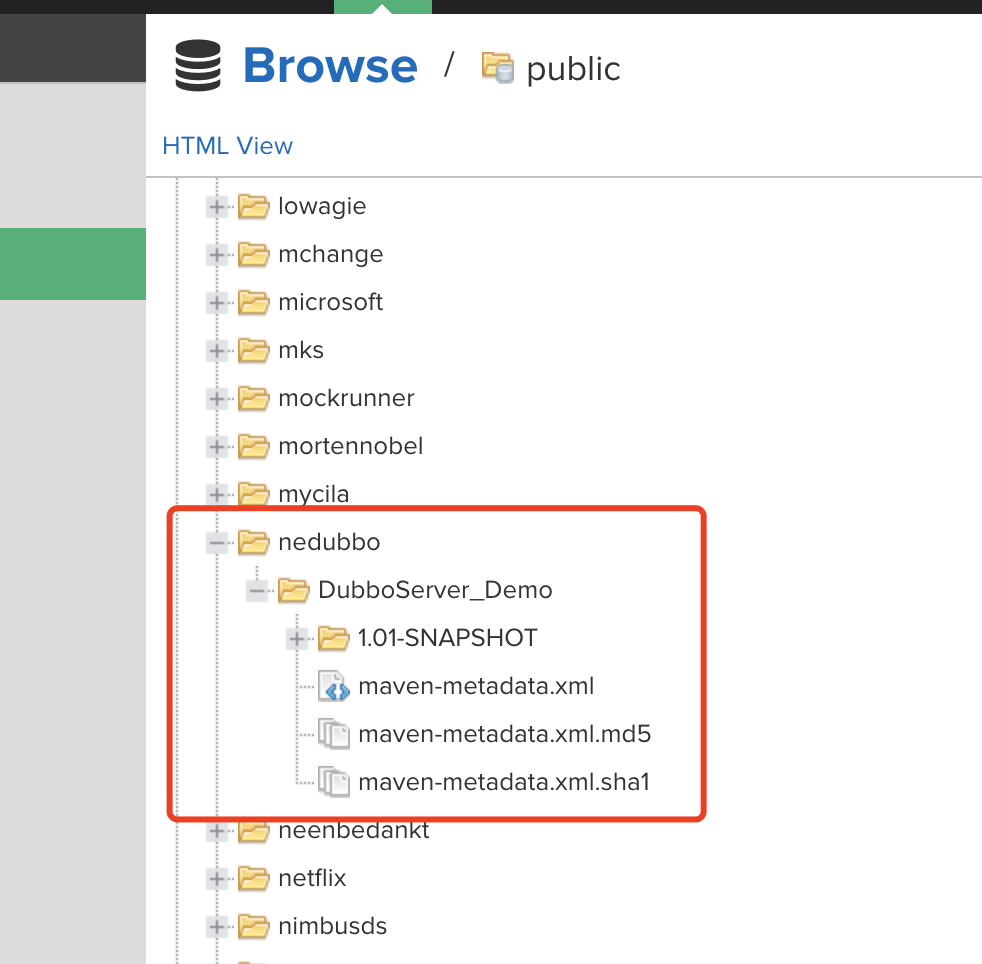Viewport: 982px width, 964px height.
Task: Select the mortennobel tree item
Action: (x=351, y=446)
